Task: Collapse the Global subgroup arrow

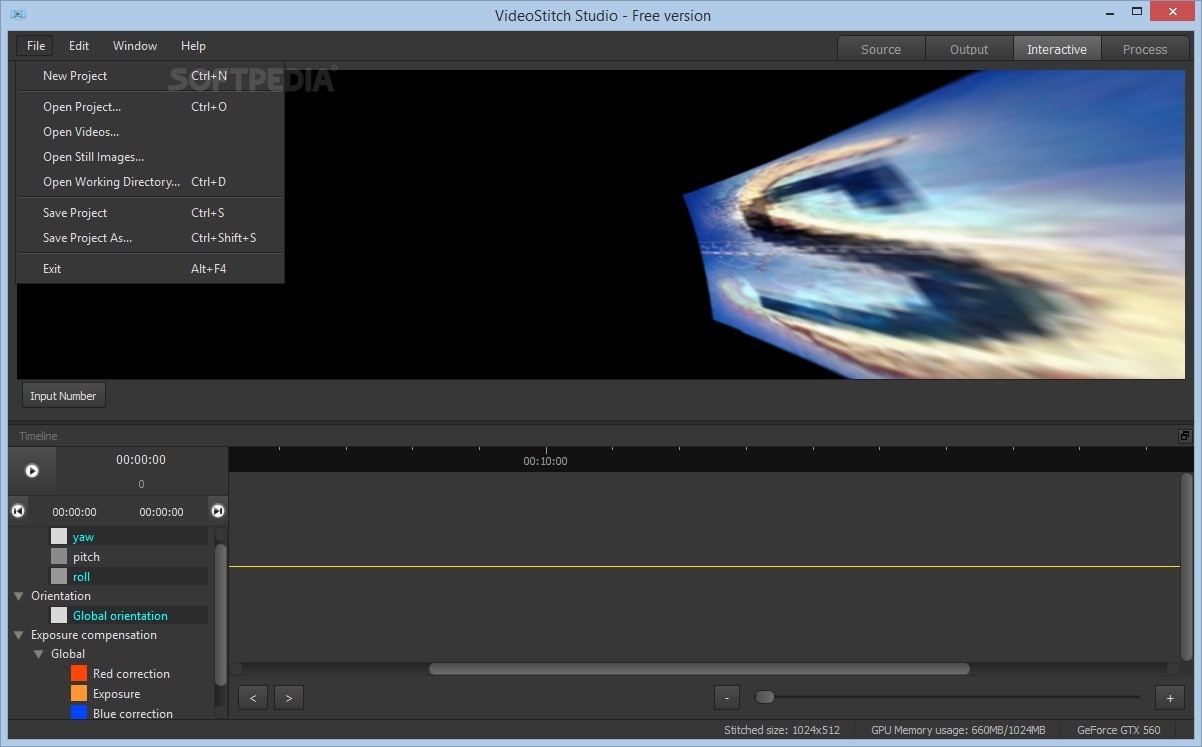Action: [38, 654]
